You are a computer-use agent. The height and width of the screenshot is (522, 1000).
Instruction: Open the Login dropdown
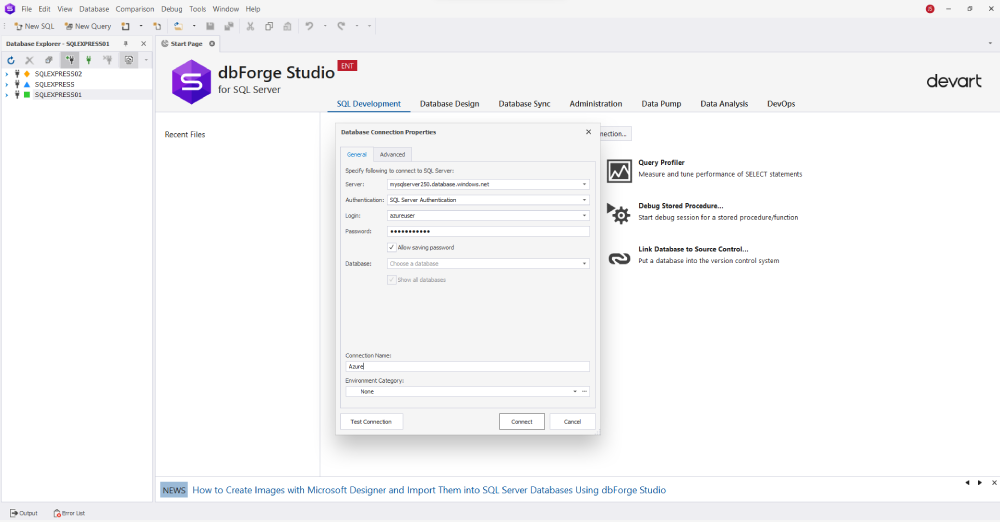[584, 216]
